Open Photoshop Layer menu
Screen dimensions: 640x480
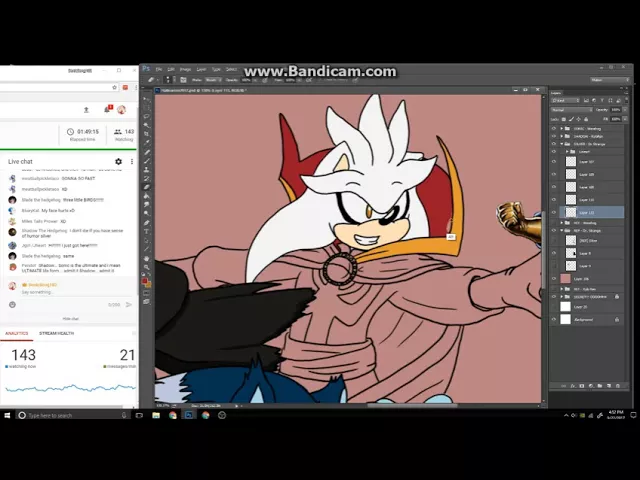click(x=201, y=69)
